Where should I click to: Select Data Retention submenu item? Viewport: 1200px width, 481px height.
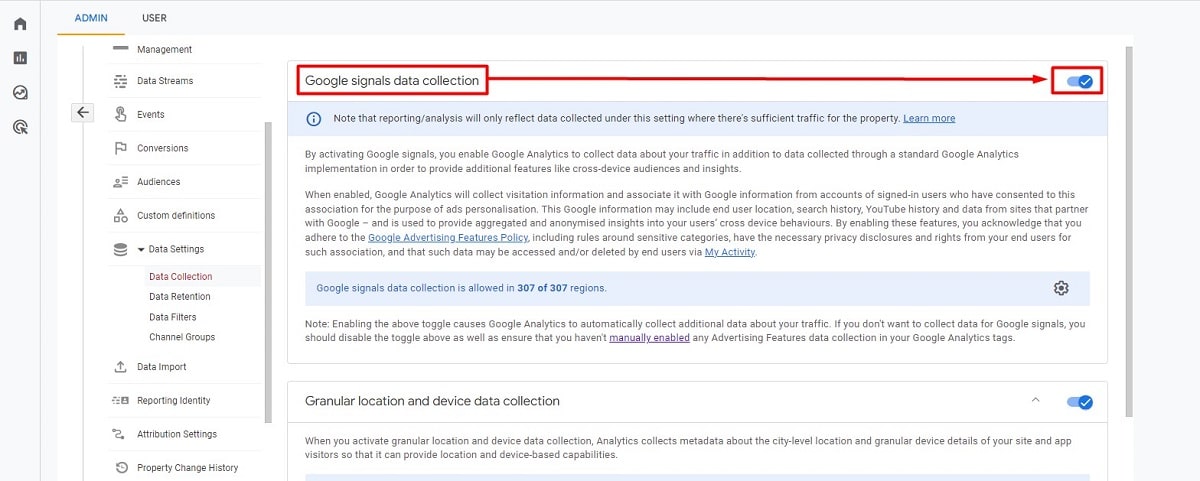click(180, 297)
